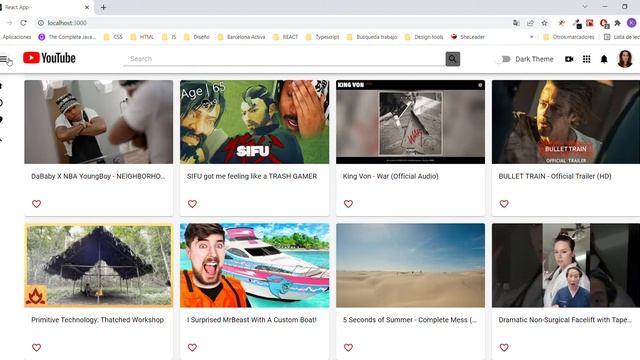640x360 pixels.
Task: Open the CSS bookmarks folder
Action: click(x=113, y=37)
